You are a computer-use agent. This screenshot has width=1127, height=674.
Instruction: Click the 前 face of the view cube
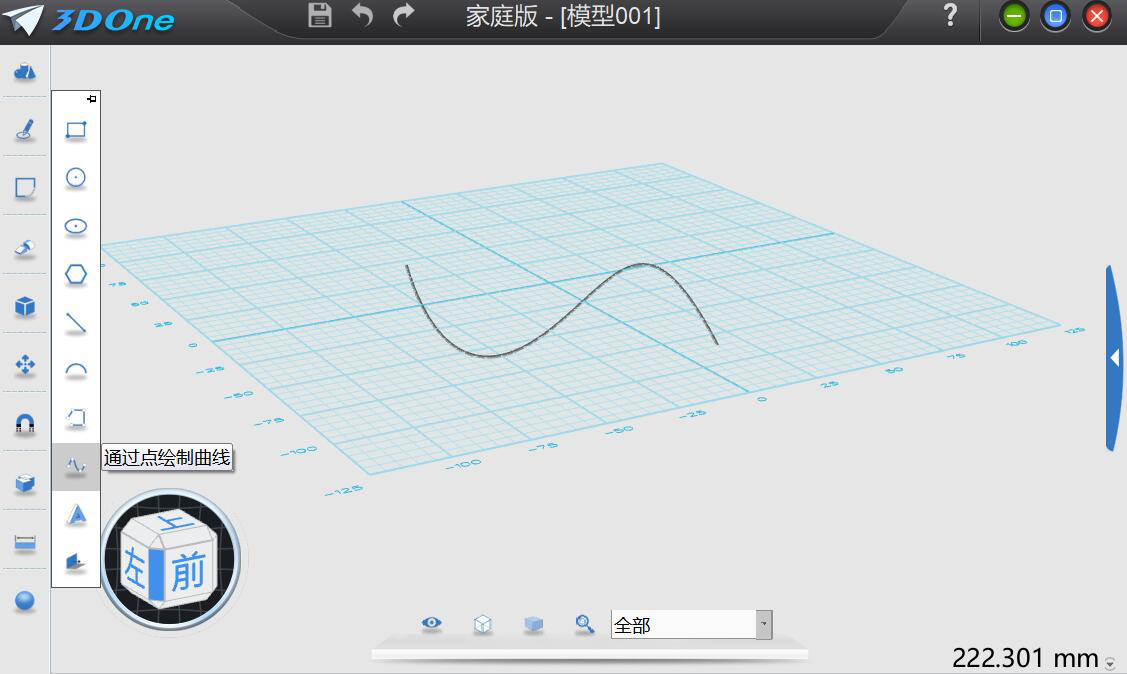188,571
